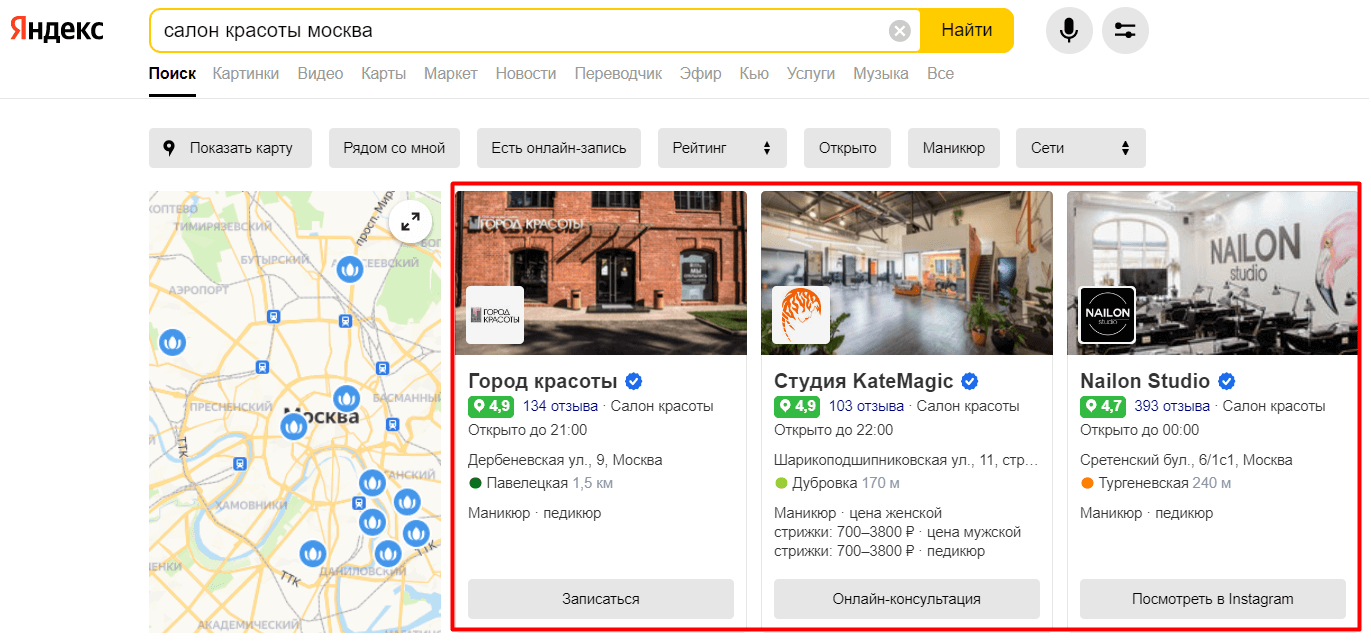The height and width of the screenshot is (643, 1371).
Task: Switch to the Картинки tab
Action: (x=246, y=73)
